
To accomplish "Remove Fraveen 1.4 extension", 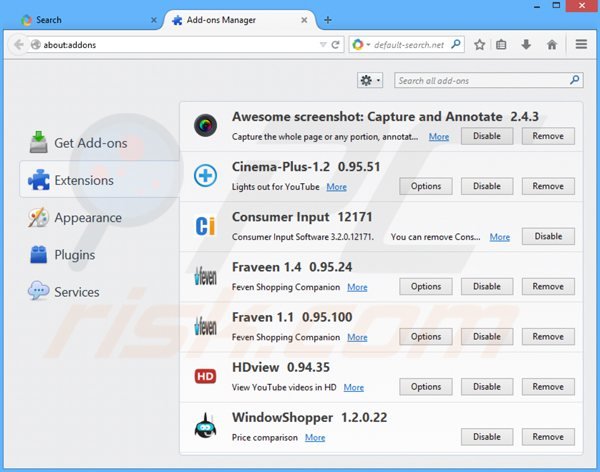I will pyautogui.click(x=548, y=287).
